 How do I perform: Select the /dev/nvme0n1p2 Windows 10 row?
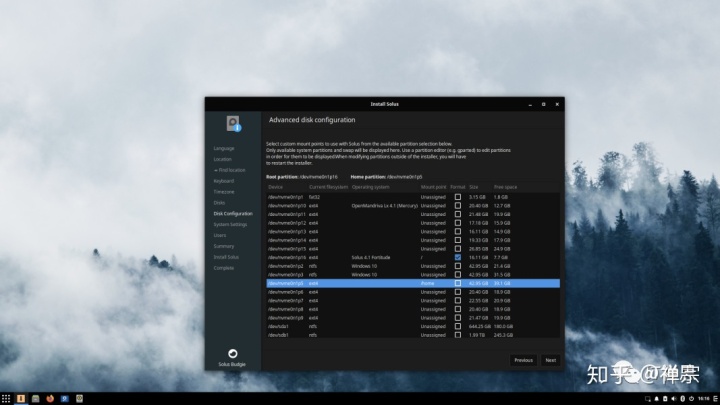click(x=413, y=266)
